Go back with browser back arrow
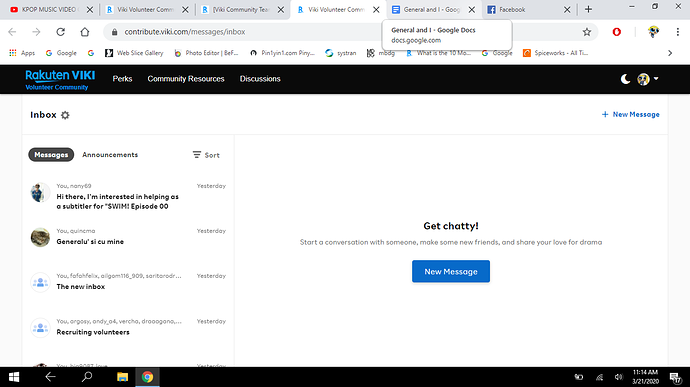Viewport: 690px width, 387px height. click(12, 32)
